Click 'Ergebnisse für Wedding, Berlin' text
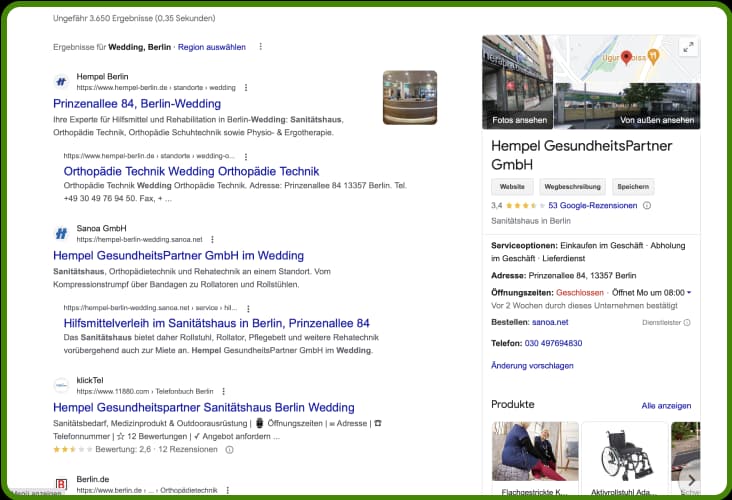The width and height of the screenshot is (732, 500). tap(112, 47)
